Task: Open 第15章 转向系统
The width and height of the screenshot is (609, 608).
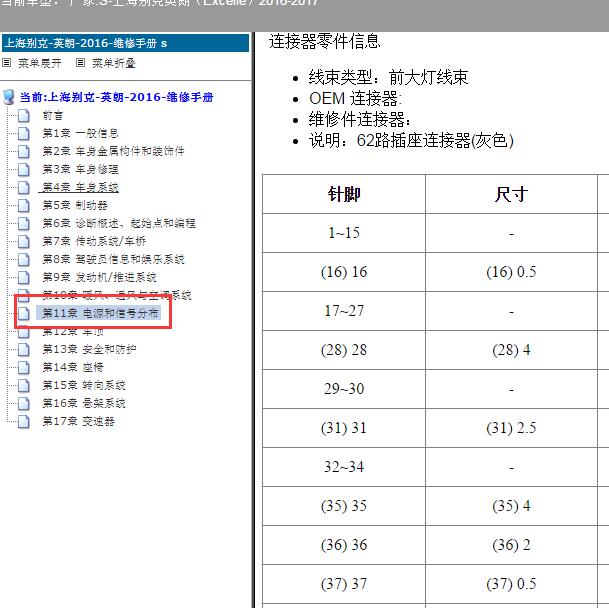Action: pos(84,385)
